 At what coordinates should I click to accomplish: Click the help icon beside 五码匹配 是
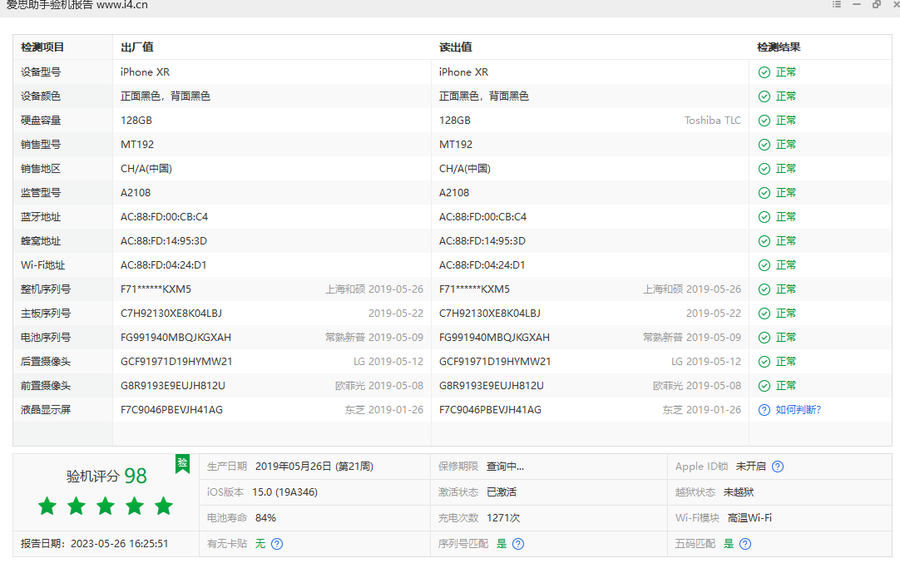tap(745, 544)
